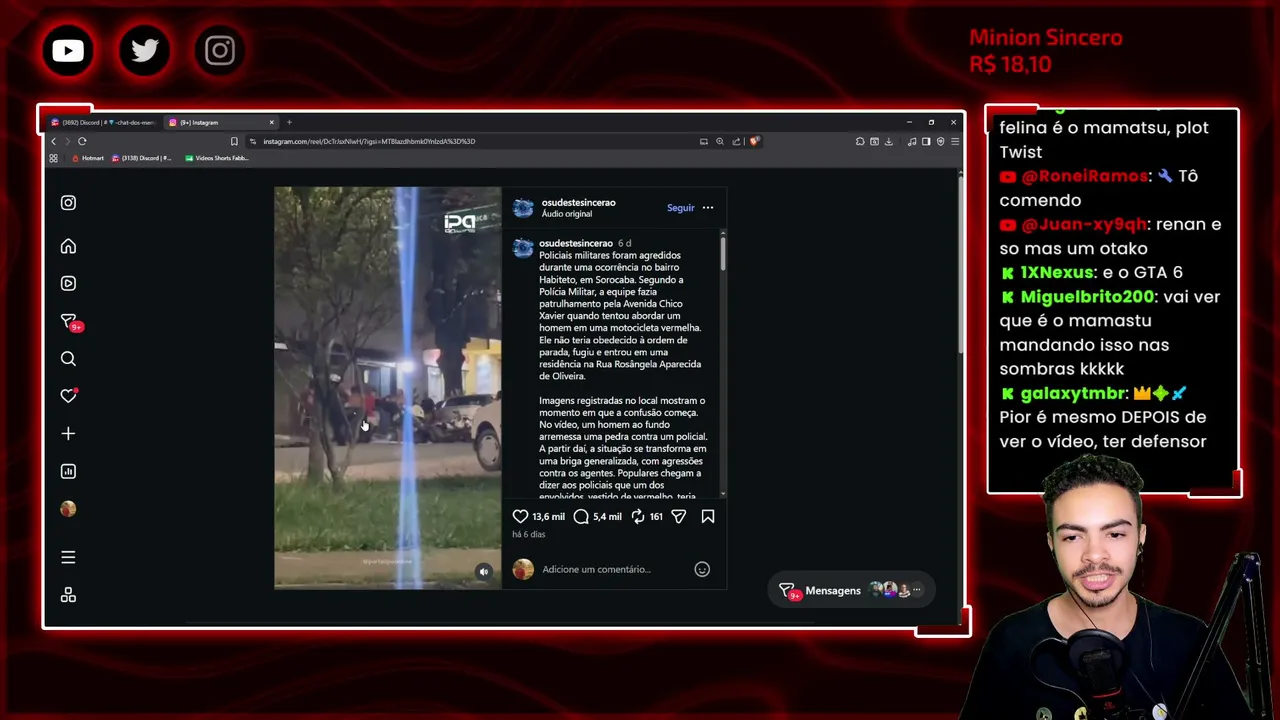This screenshot has width=1280, height=720.
Task: Click the osudestesincerao username in the caption
Action: 576,243
